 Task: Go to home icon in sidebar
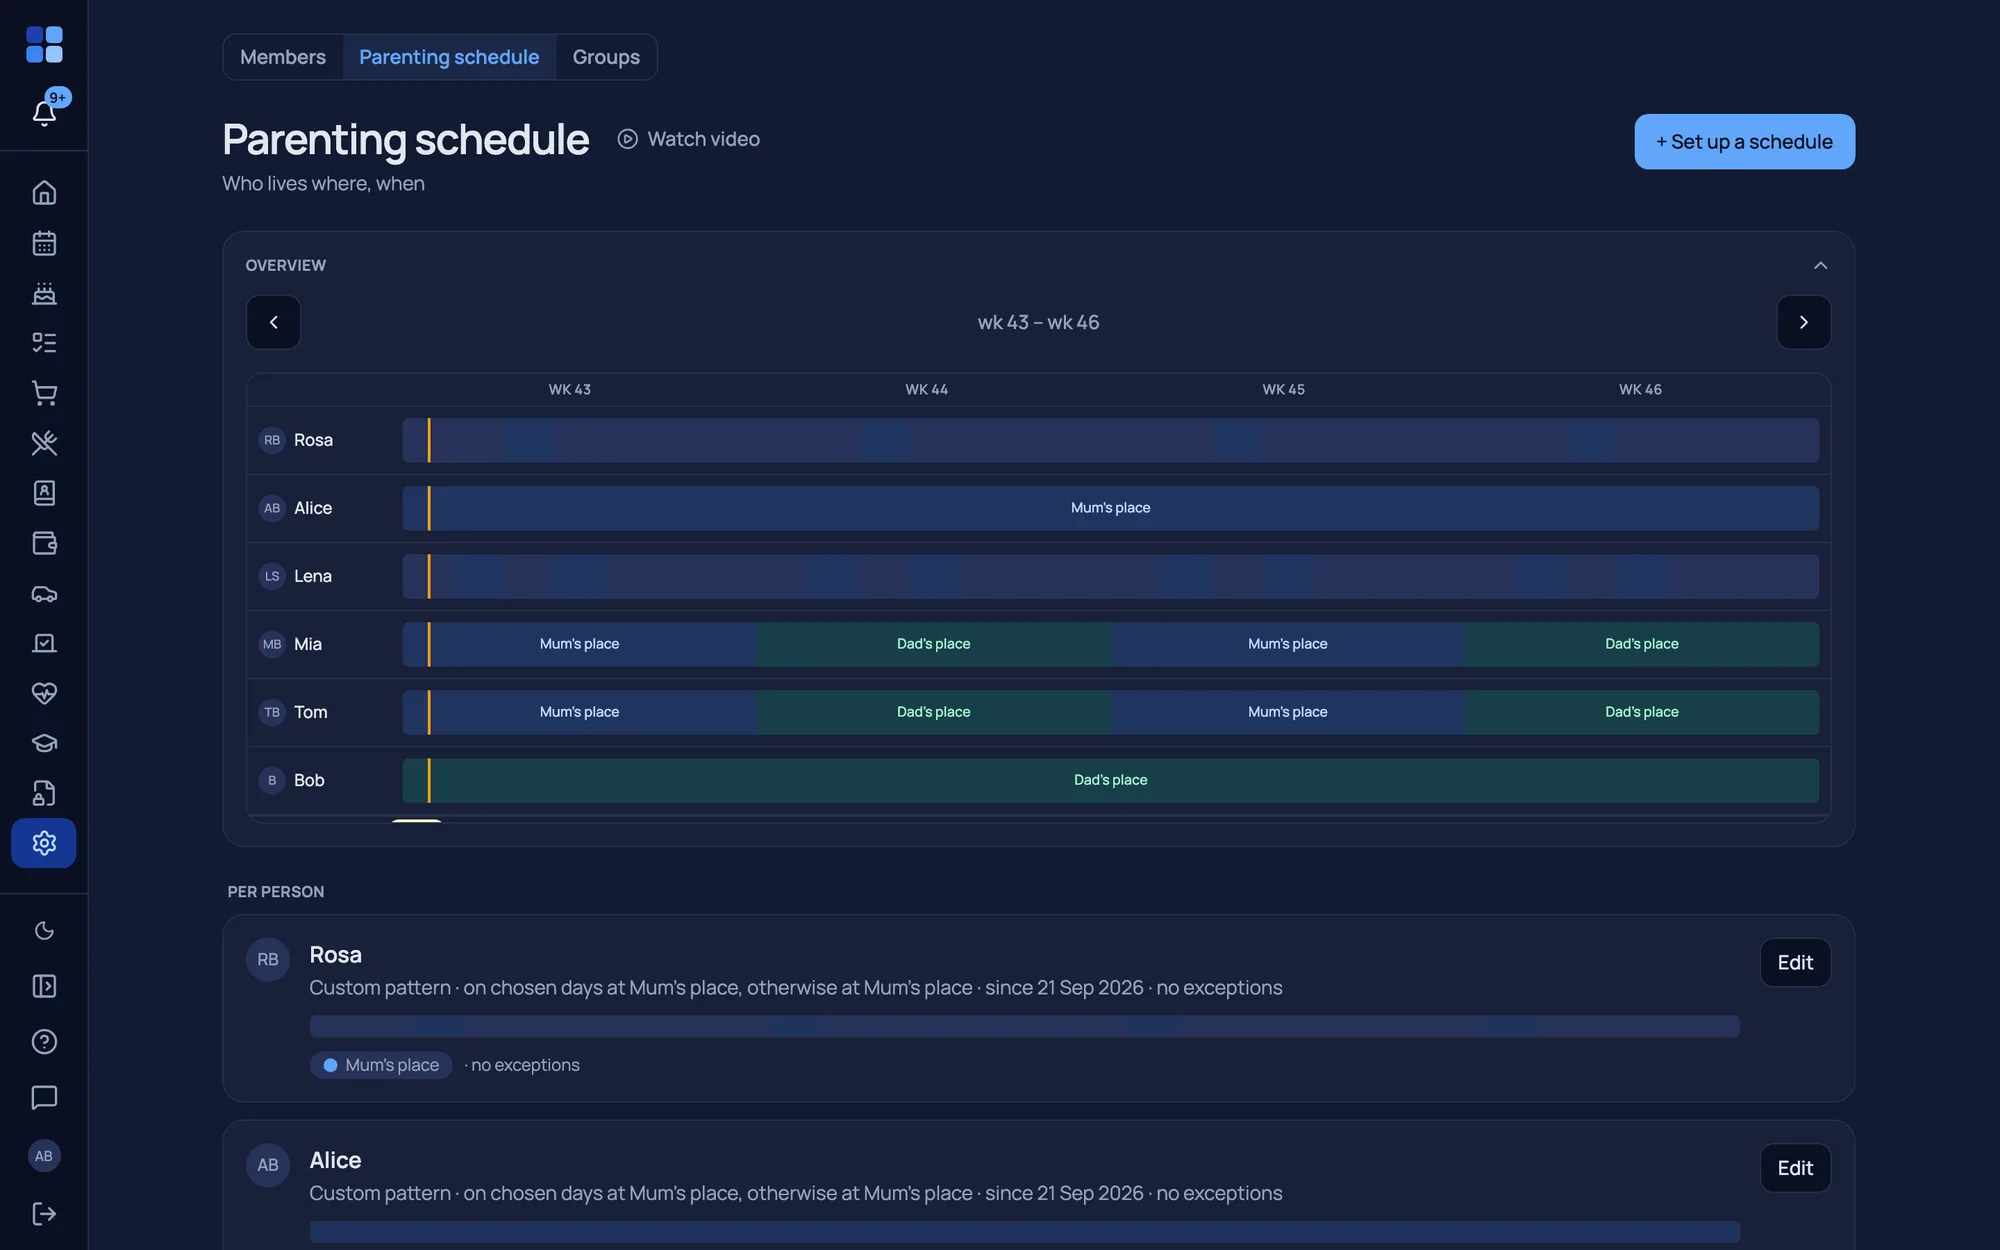[x=44, y=192]
